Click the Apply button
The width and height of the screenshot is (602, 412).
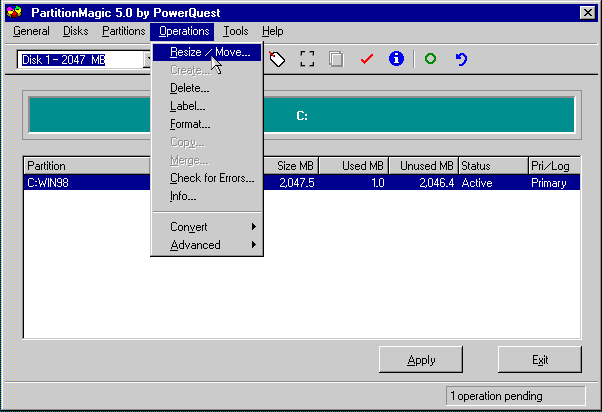pos(421,360)
